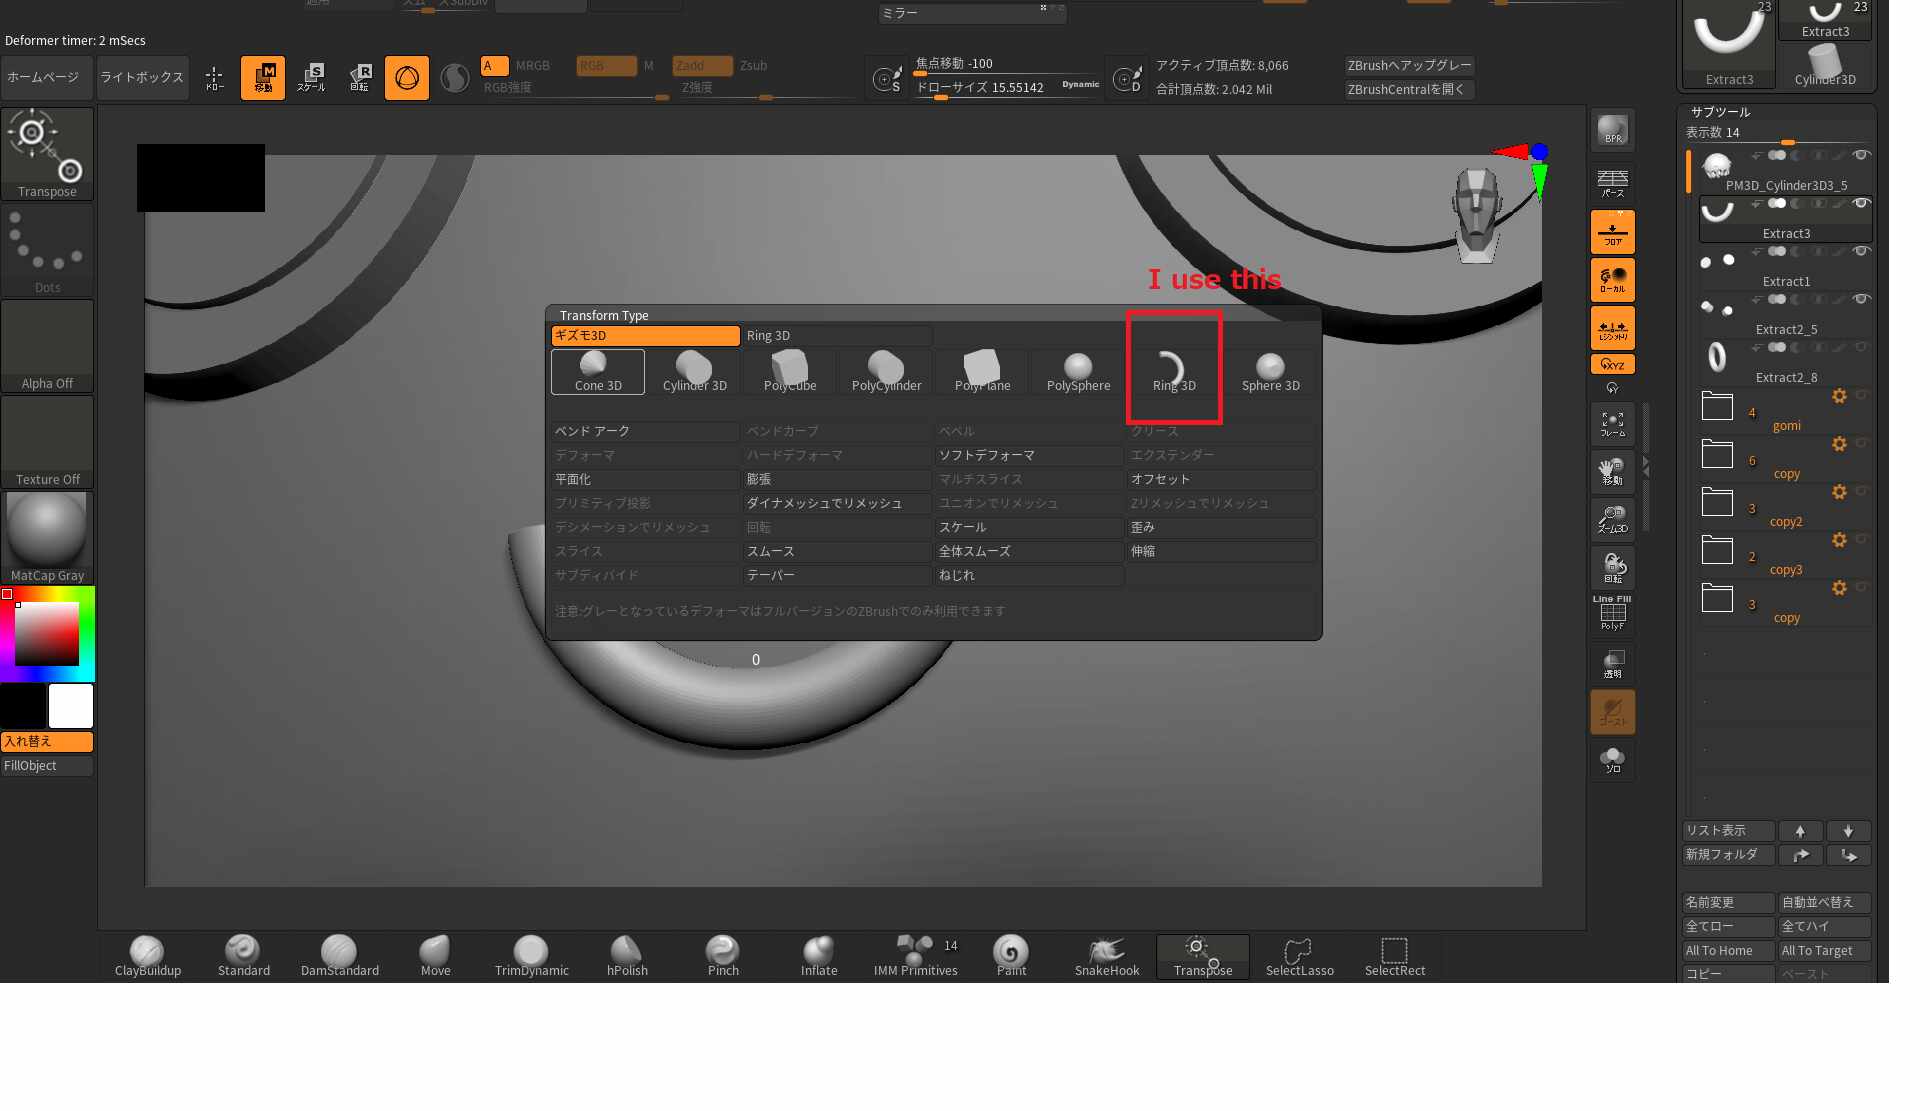
Task: Click the ライトボックス (Lightbox) button
Action: pos(142,77)
